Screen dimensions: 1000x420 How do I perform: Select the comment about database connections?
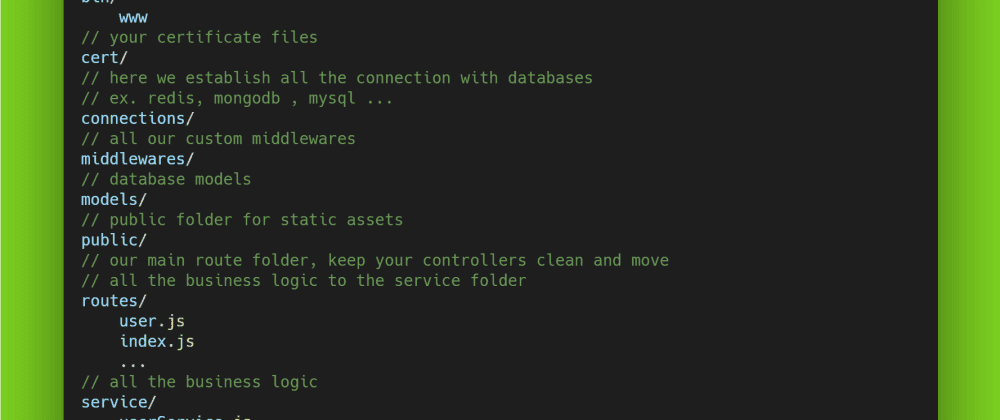(x=337, y=78)
